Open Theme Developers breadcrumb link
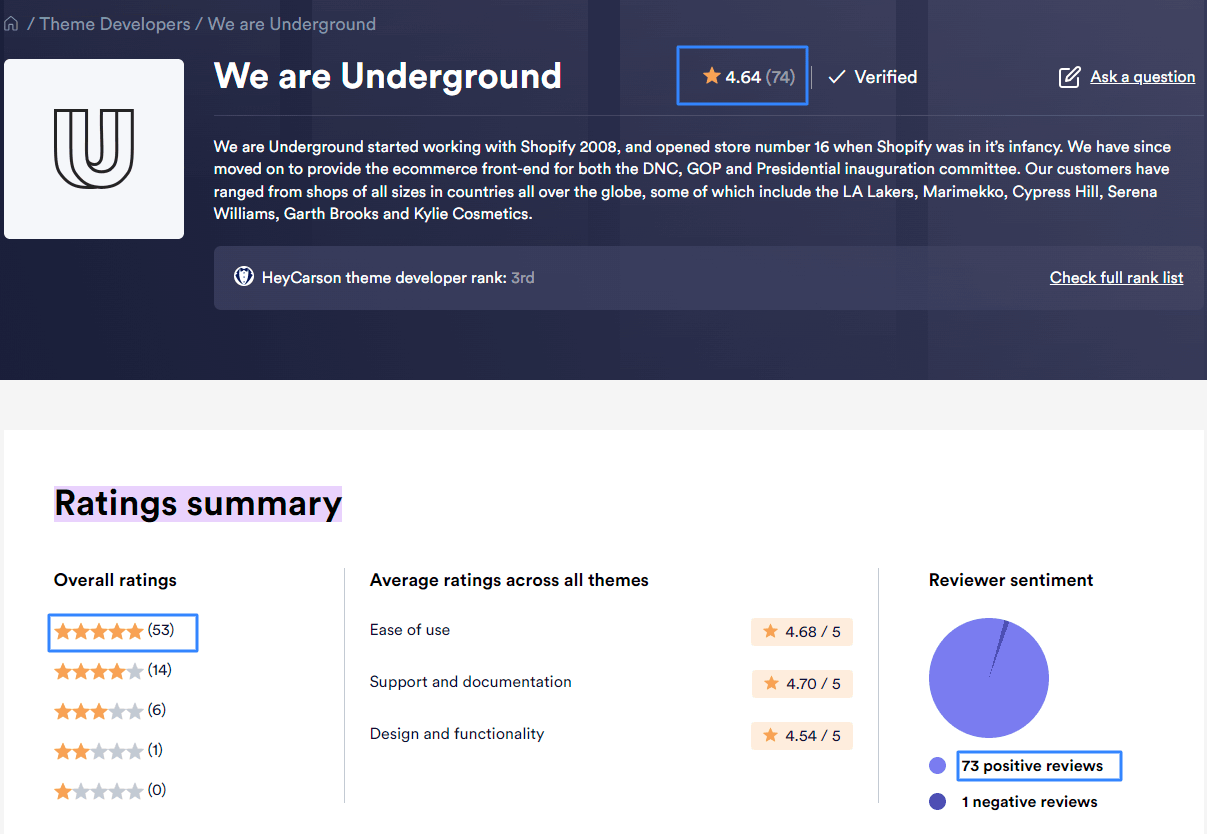The height and width of the screenshot is (834, 1207). point(114,24)
